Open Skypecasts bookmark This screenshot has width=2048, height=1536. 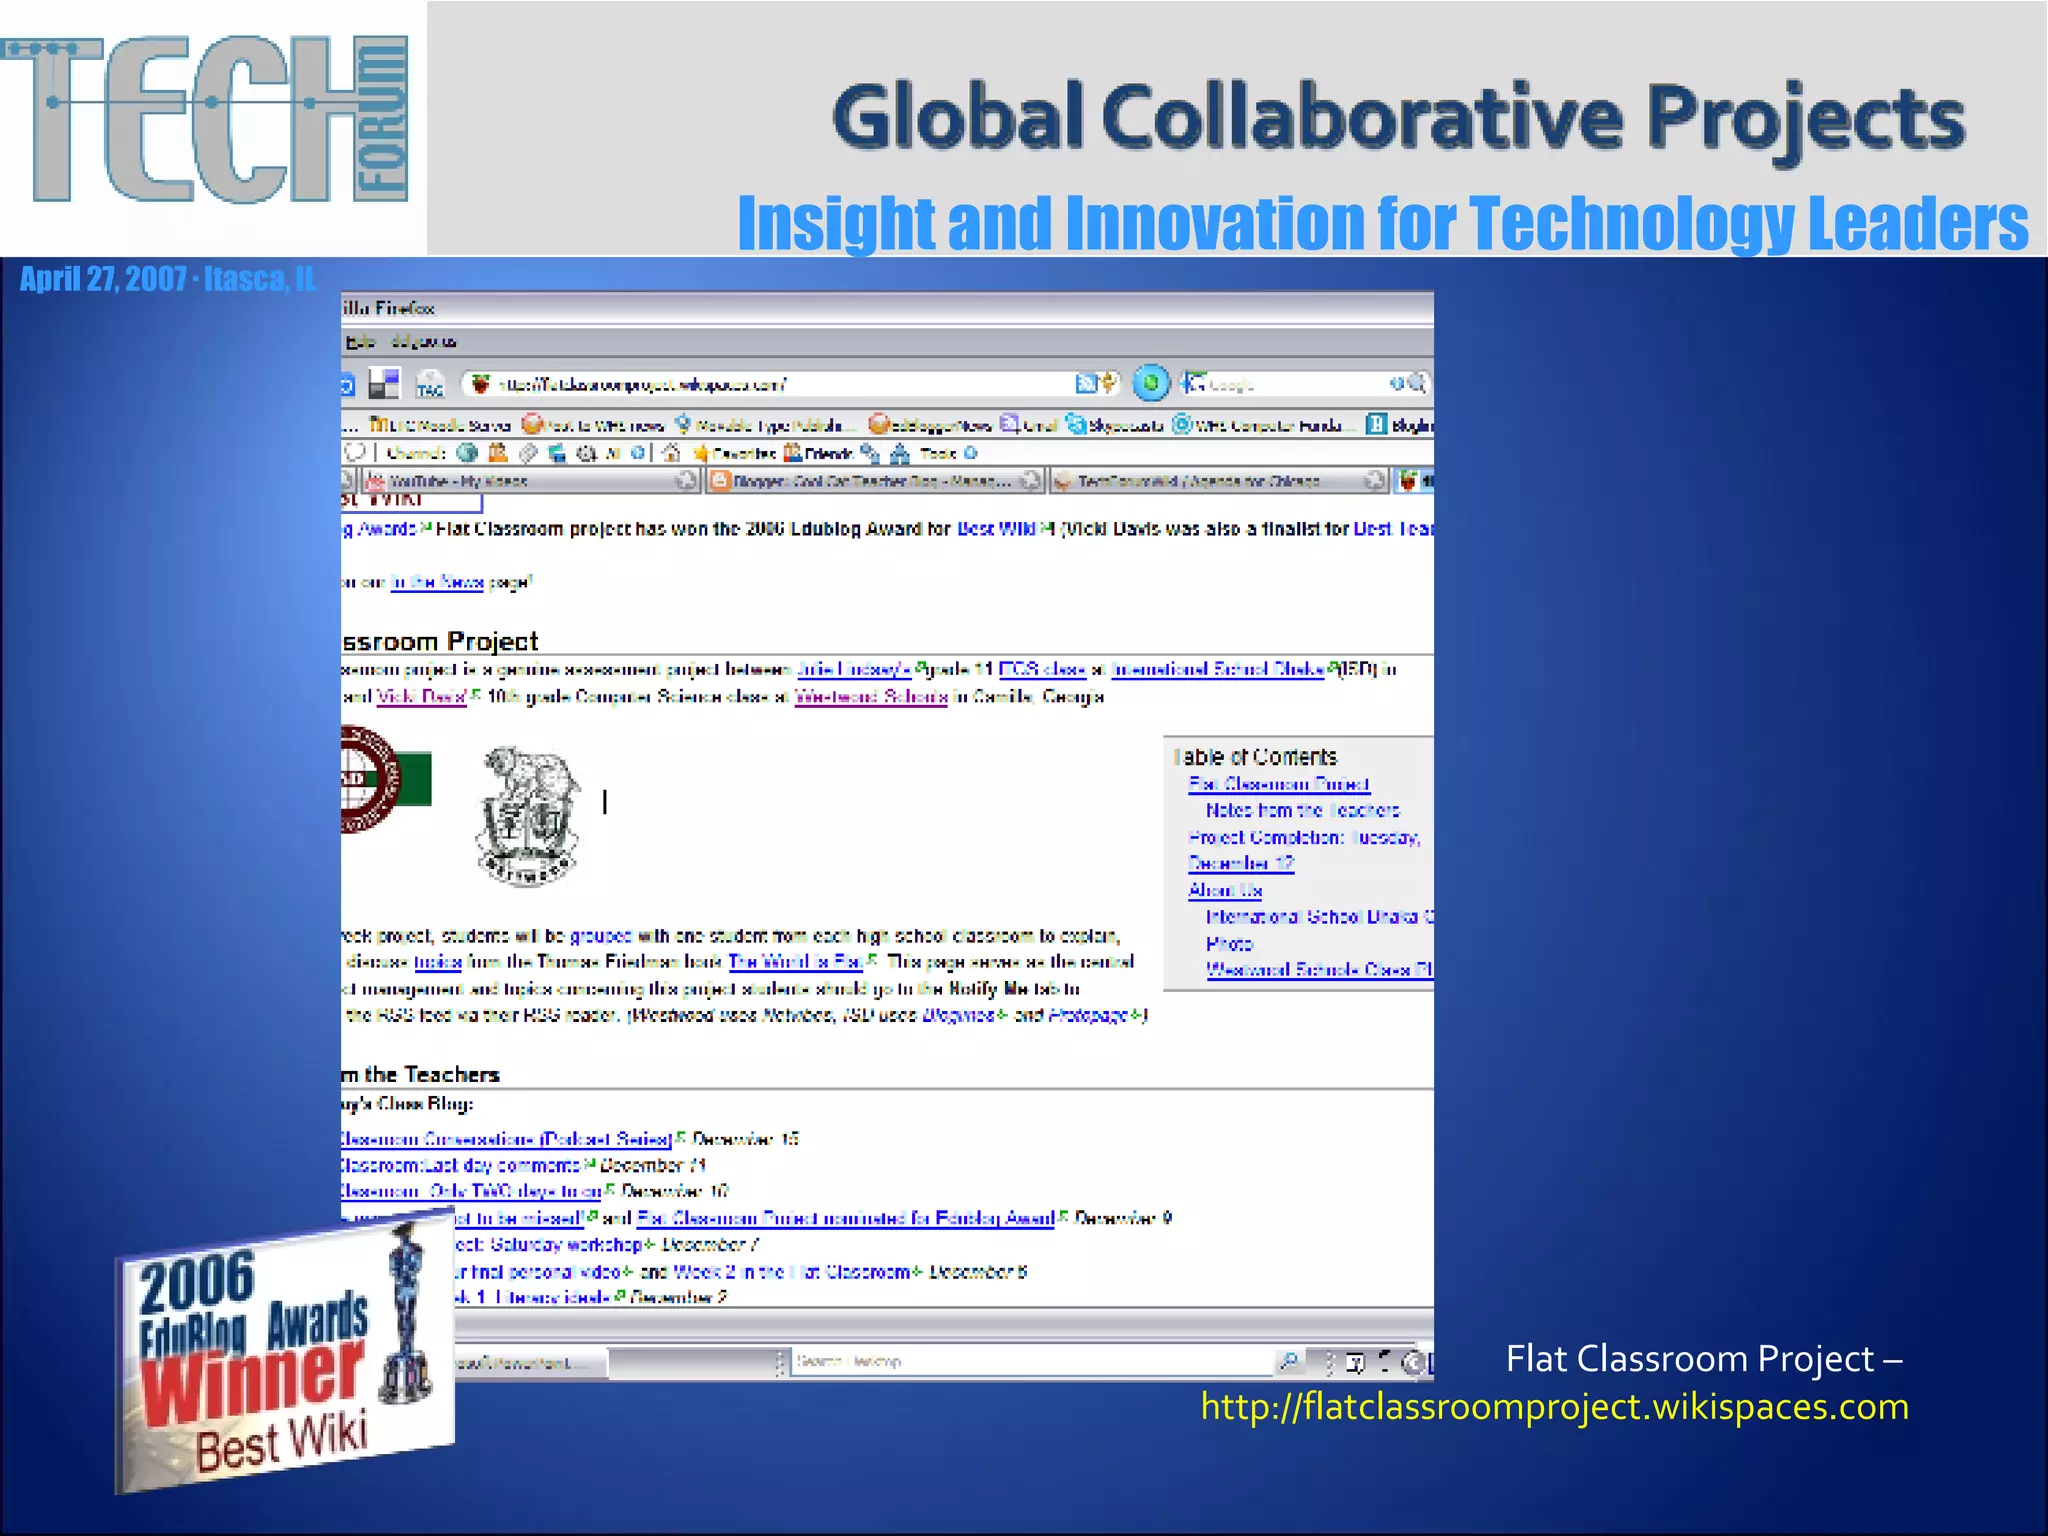1114,425
